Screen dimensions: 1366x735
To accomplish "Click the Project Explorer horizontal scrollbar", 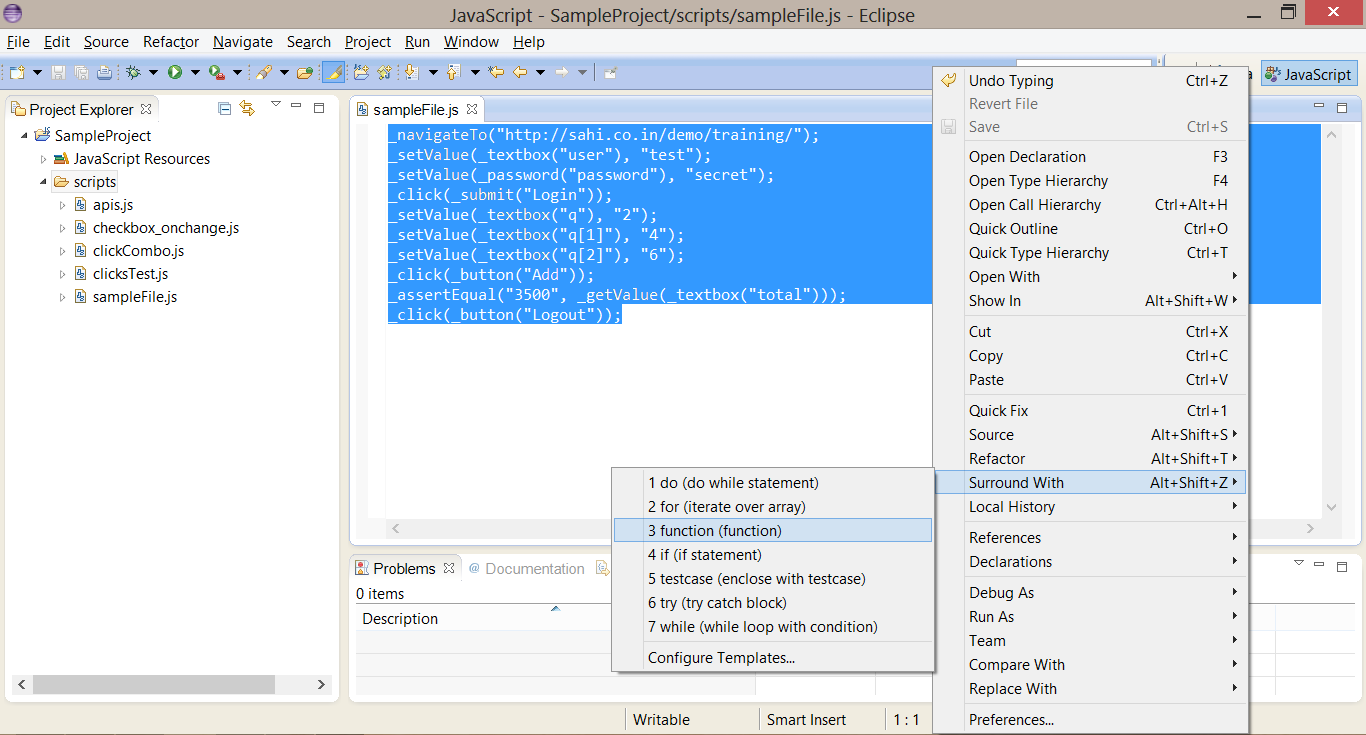I will pyautogui.click(x=154, y=684).
